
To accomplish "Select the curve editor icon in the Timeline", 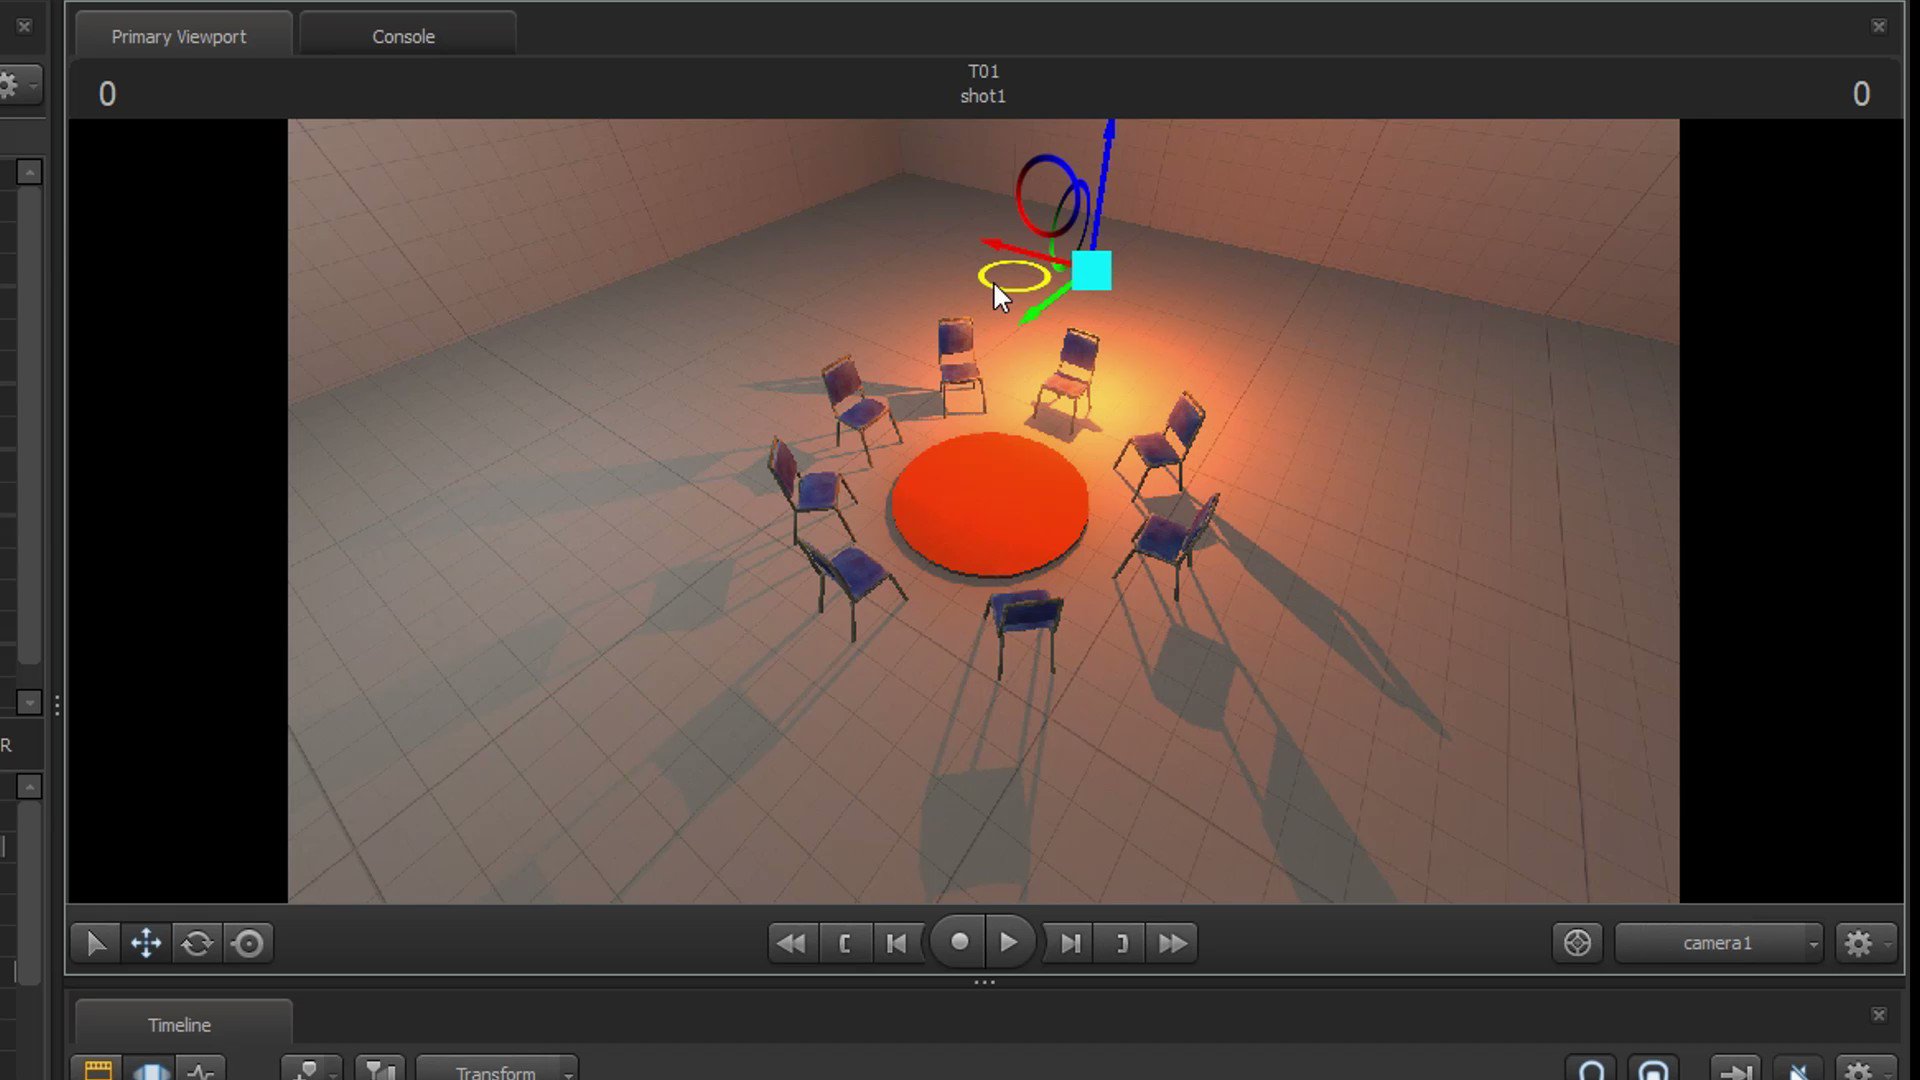I will (x=201, y=1070).
